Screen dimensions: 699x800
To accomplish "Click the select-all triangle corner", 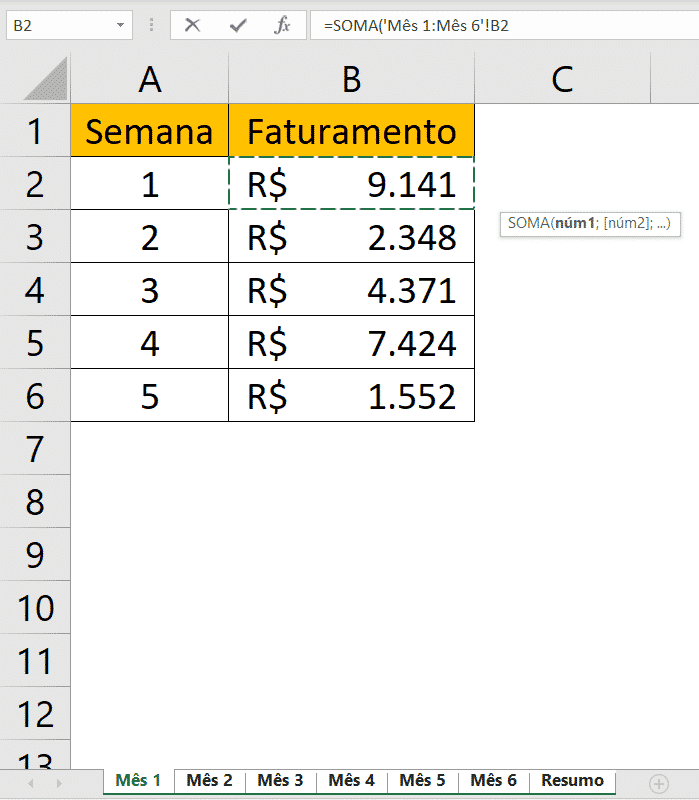I will pos(45,79).
